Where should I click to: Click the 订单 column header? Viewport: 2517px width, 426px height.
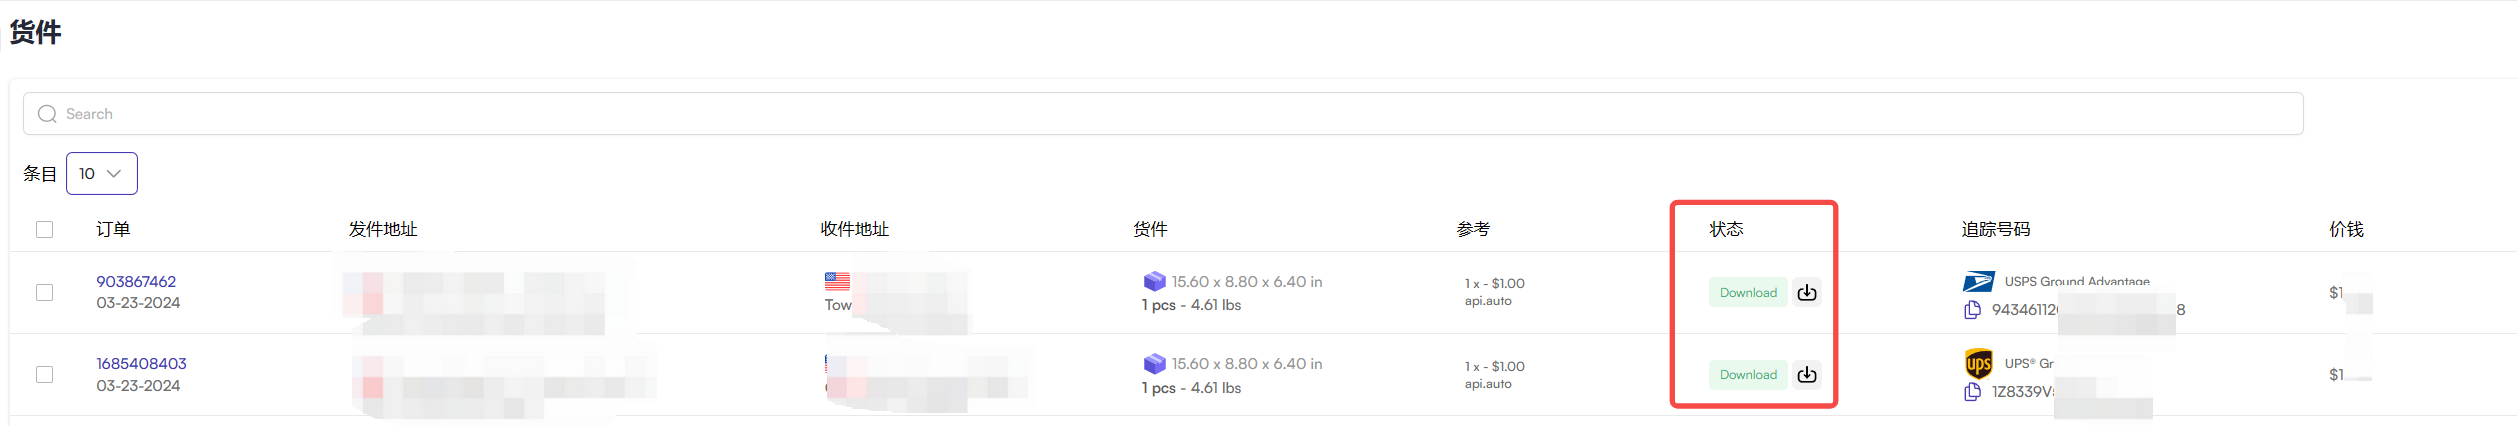pos(113,229)
